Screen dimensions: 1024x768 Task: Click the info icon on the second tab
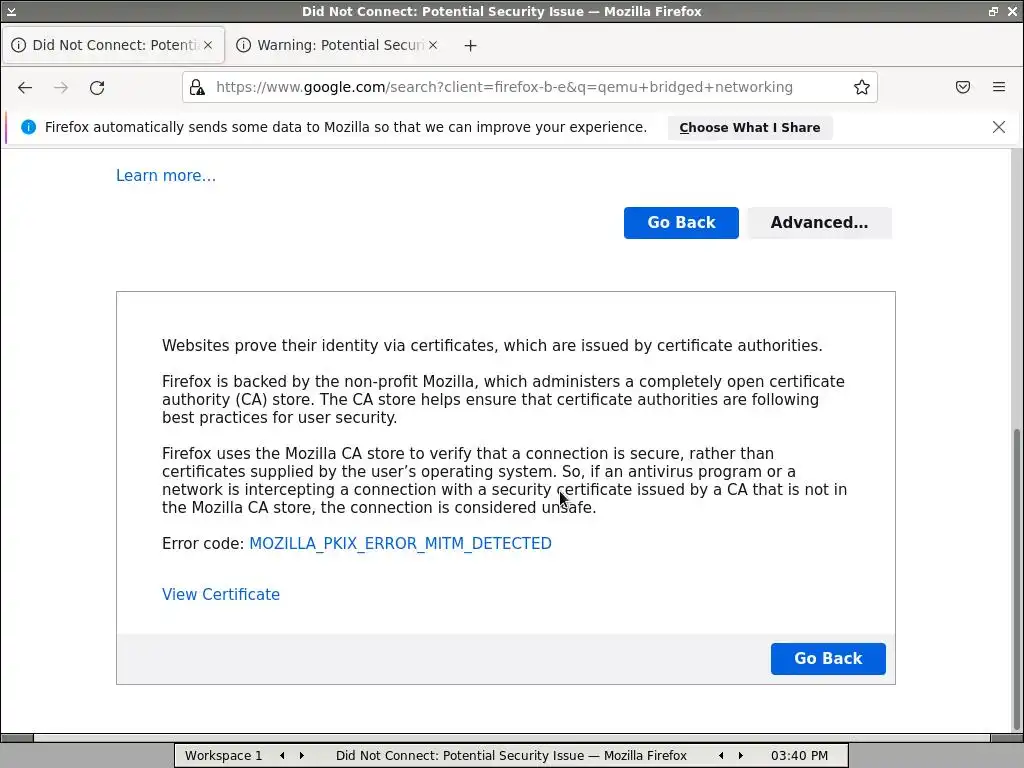coord(244,45)
